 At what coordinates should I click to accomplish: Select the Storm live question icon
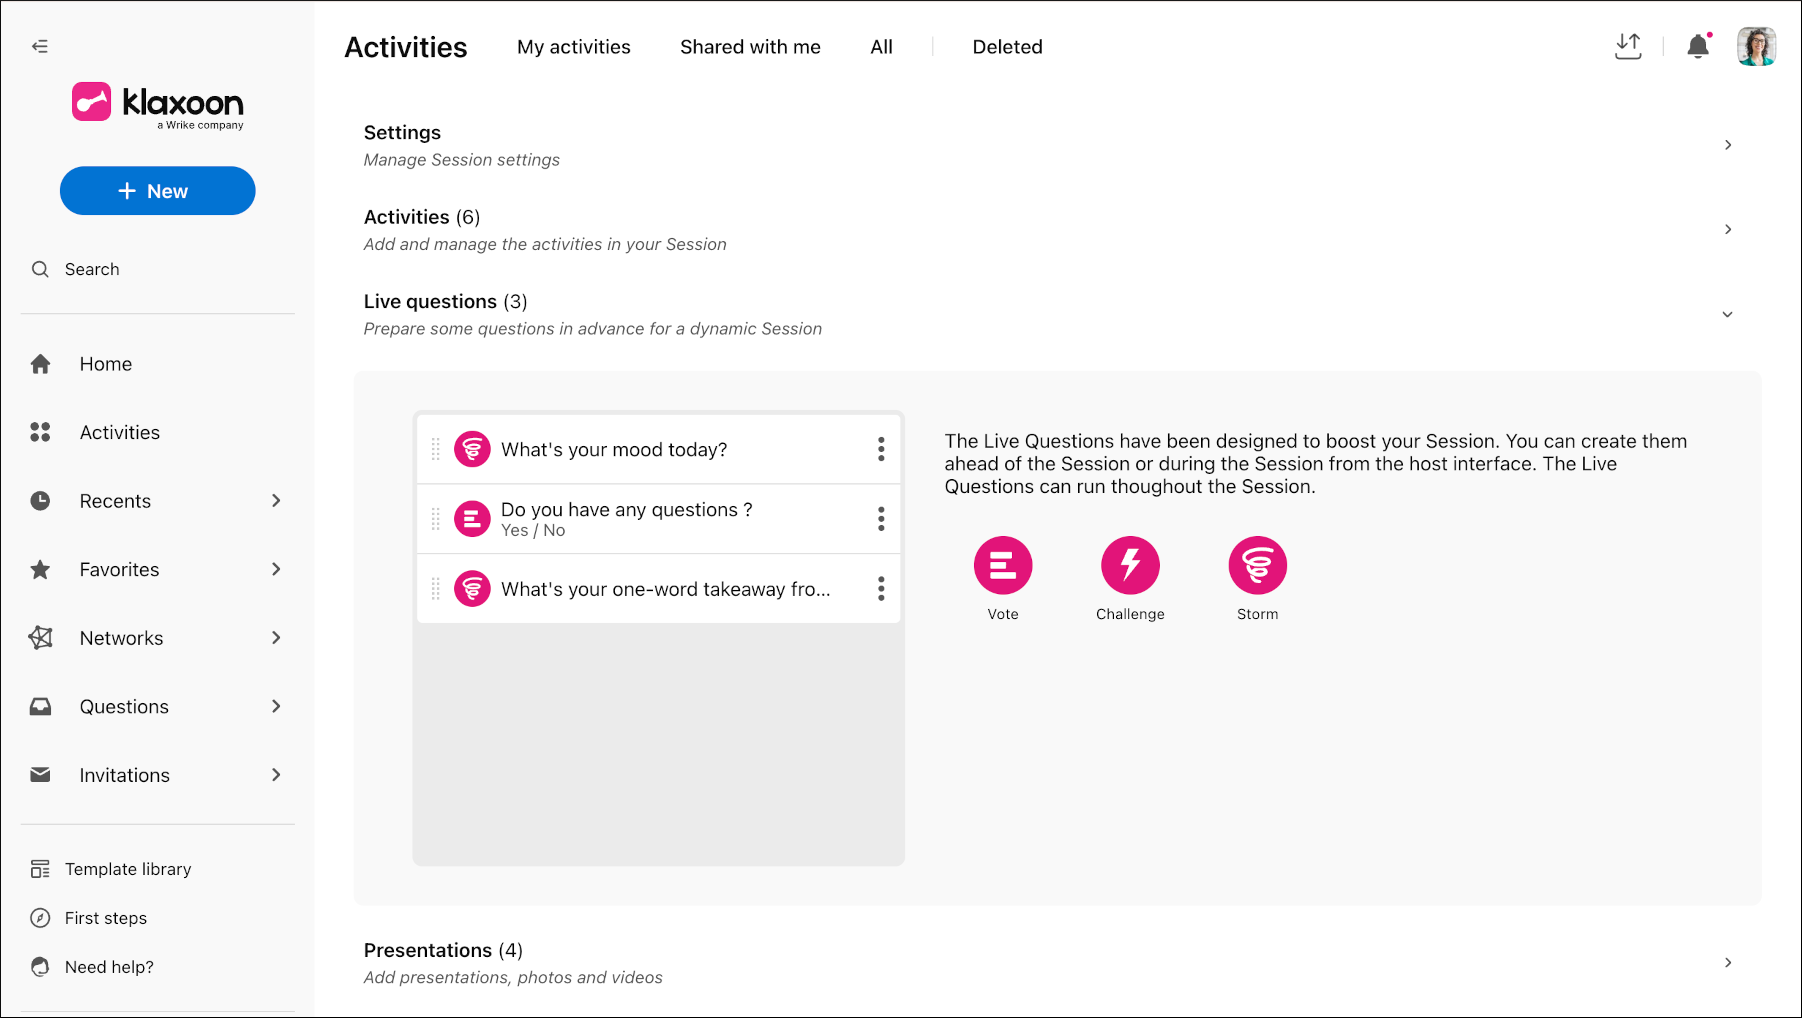pyautogui.click(x=1257, y=565)
